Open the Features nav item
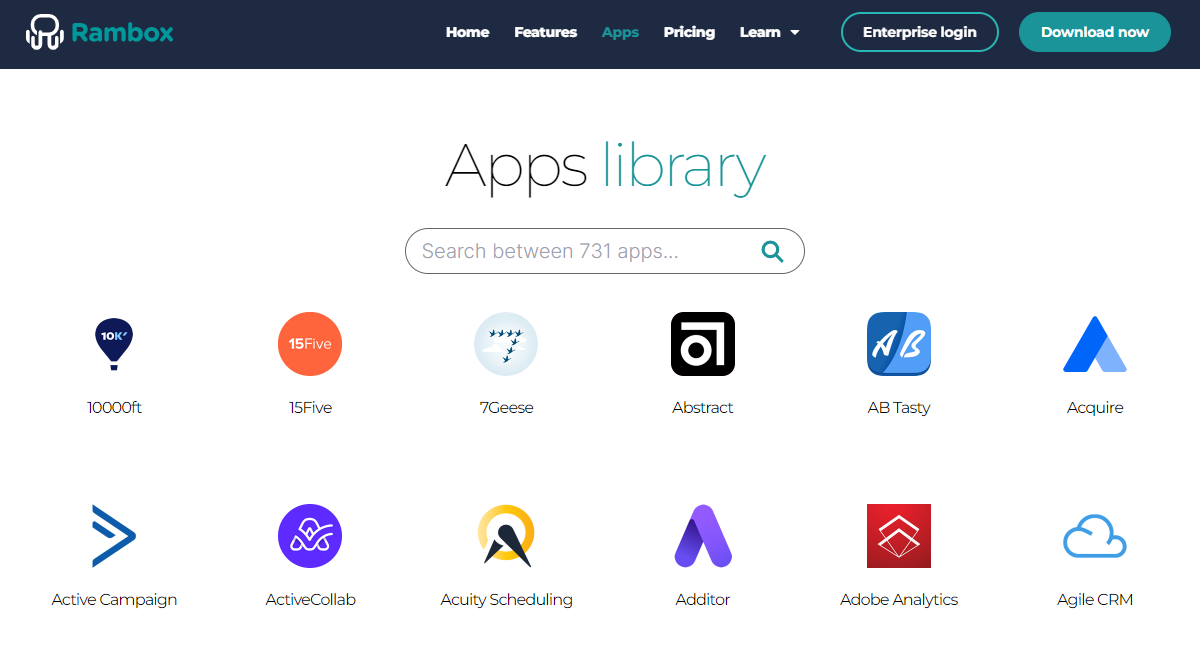 [545, 32]
